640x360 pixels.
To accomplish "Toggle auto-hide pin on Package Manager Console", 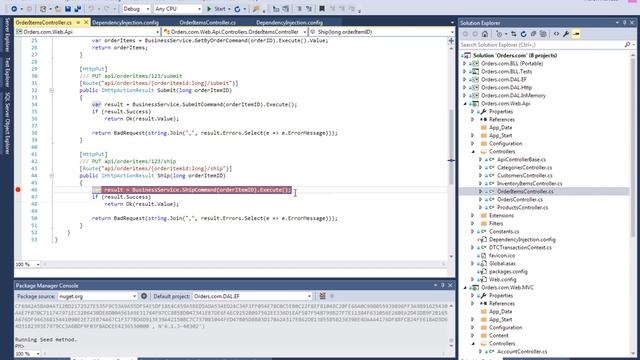I will [x=442, y=285].
